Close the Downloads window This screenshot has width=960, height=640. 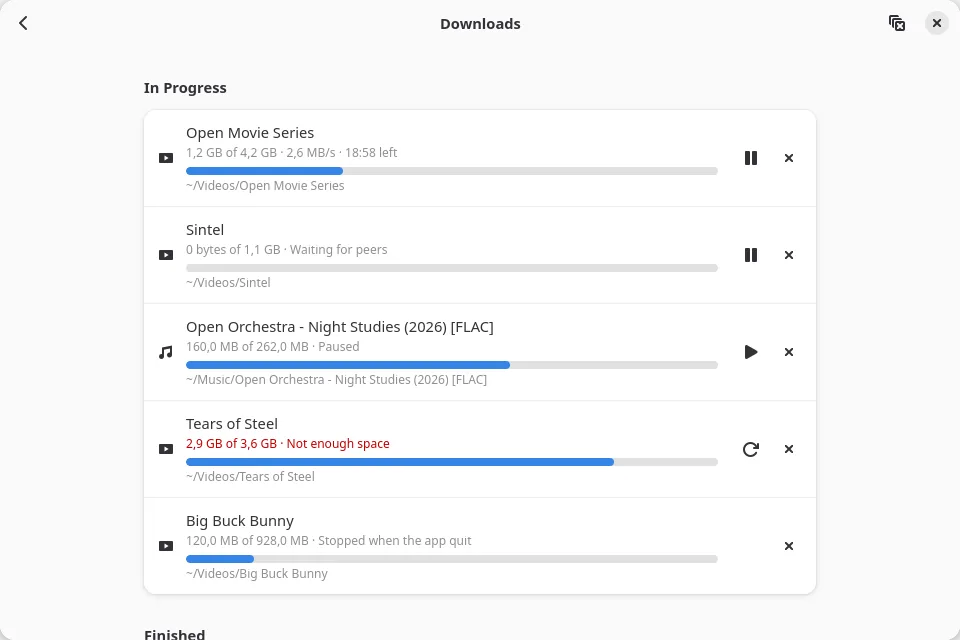pyautogui.click(x=937, y=23)
